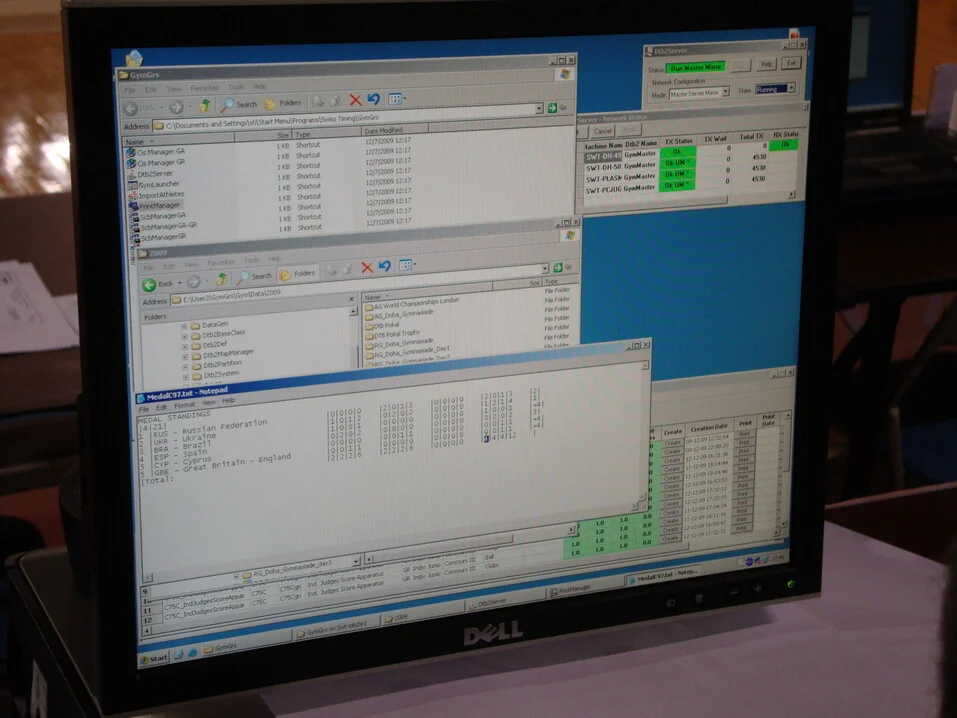The height and width of the screenshot is (718, 957).
Task: Open the State dropdown showing Running
Action: pyautogui.click(x=791, y=89)
